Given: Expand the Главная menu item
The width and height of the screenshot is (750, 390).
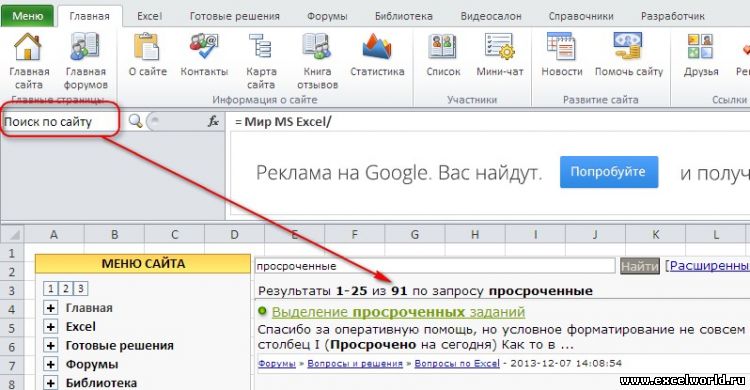Looking at the screenshot, I should click(x=50, y=308).
